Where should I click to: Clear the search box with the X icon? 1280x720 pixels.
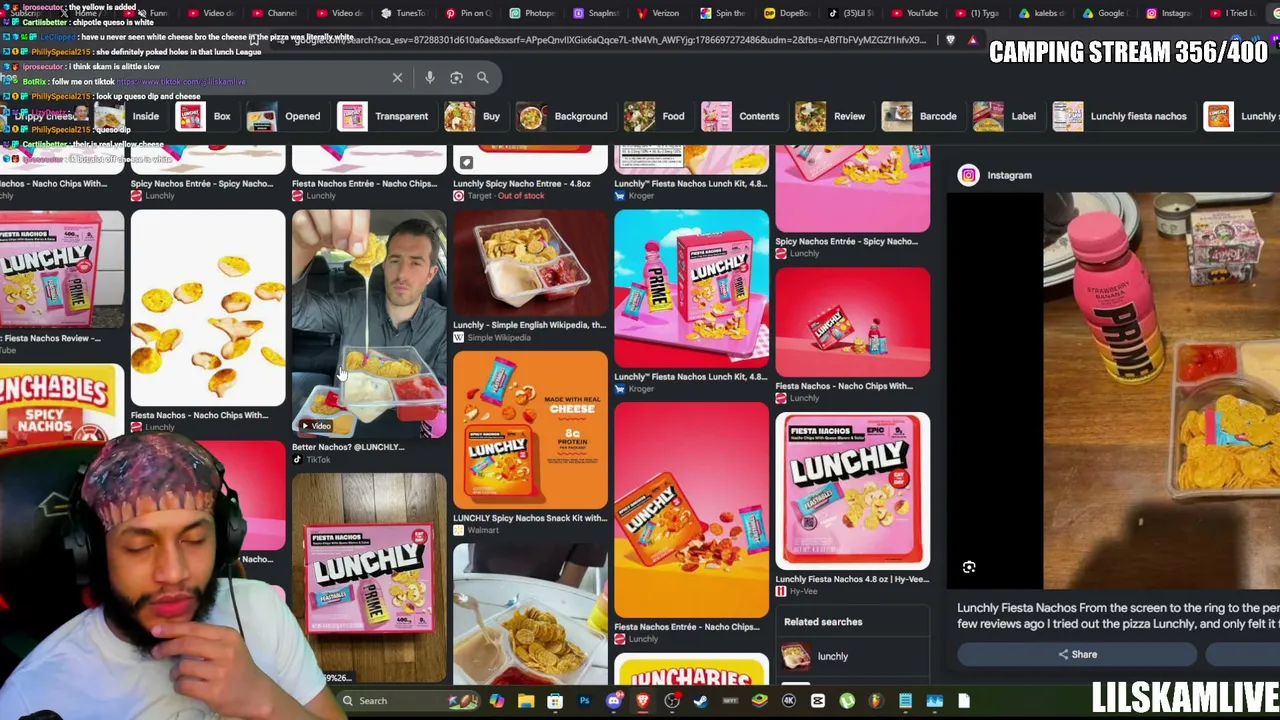click(397, 77)
